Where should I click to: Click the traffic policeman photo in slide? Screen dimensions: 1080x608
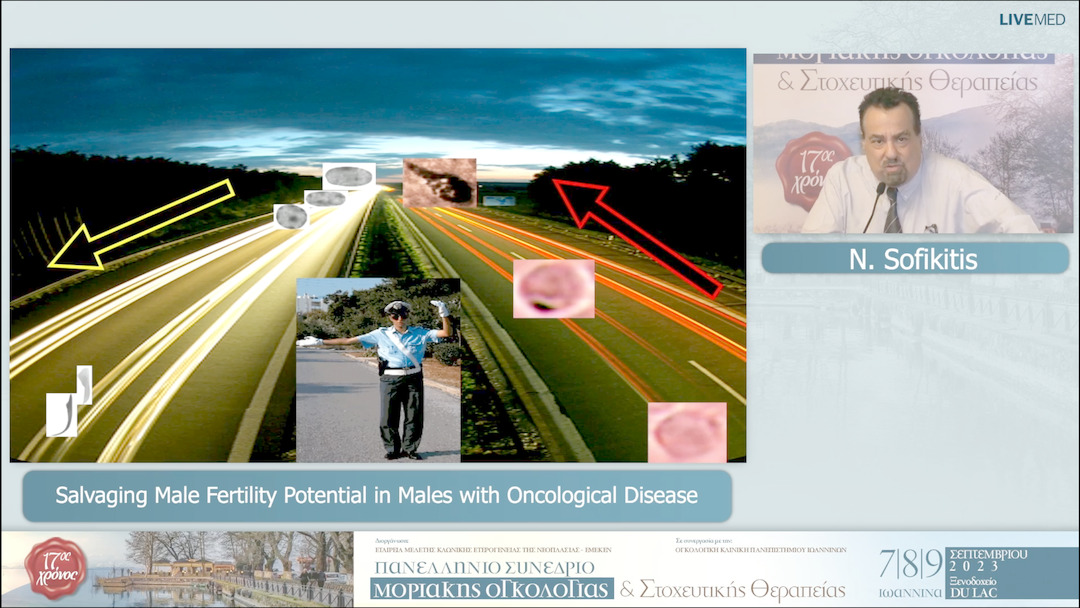click(x=378, y=370)
